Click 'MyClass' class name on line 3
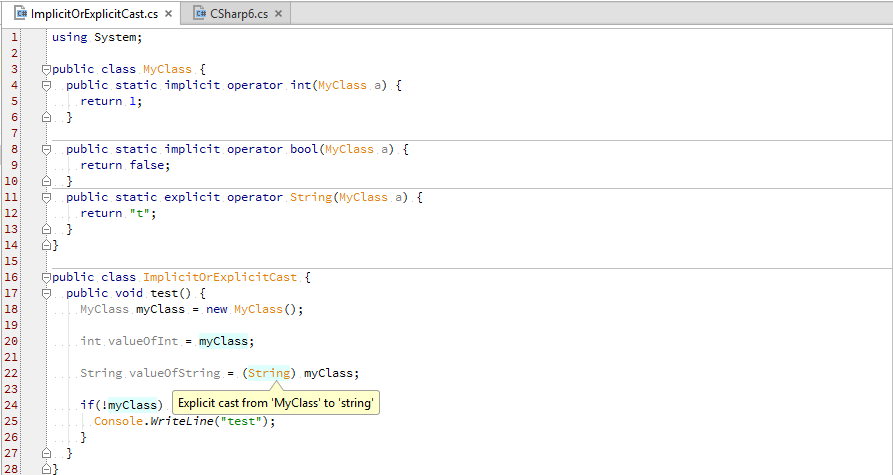The width and height of the screenshot is (893, 475). [x=167, y=69]
